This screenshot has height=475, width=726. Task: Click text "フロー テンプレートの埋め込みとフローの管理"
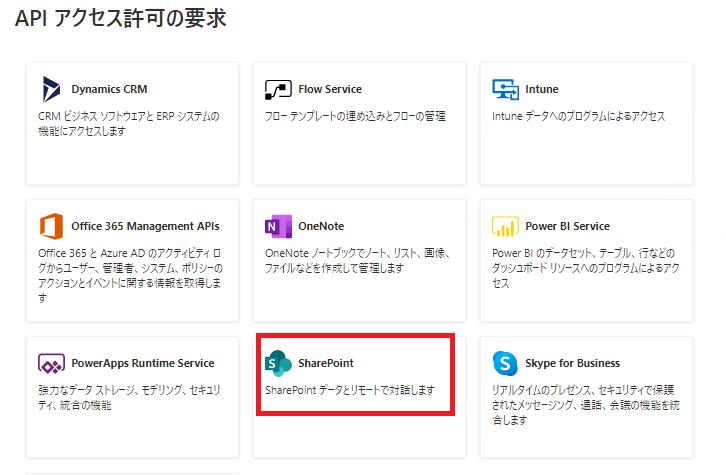coord(355,116)
